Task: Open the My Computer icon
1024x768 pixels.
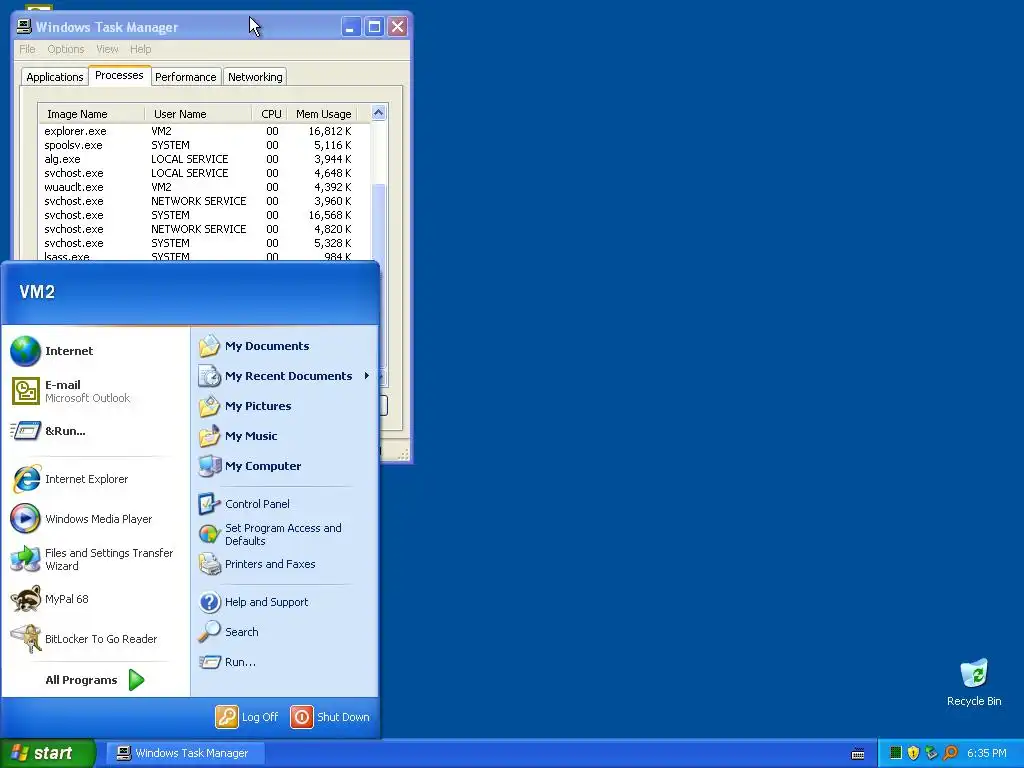Action: coord(210,466)
